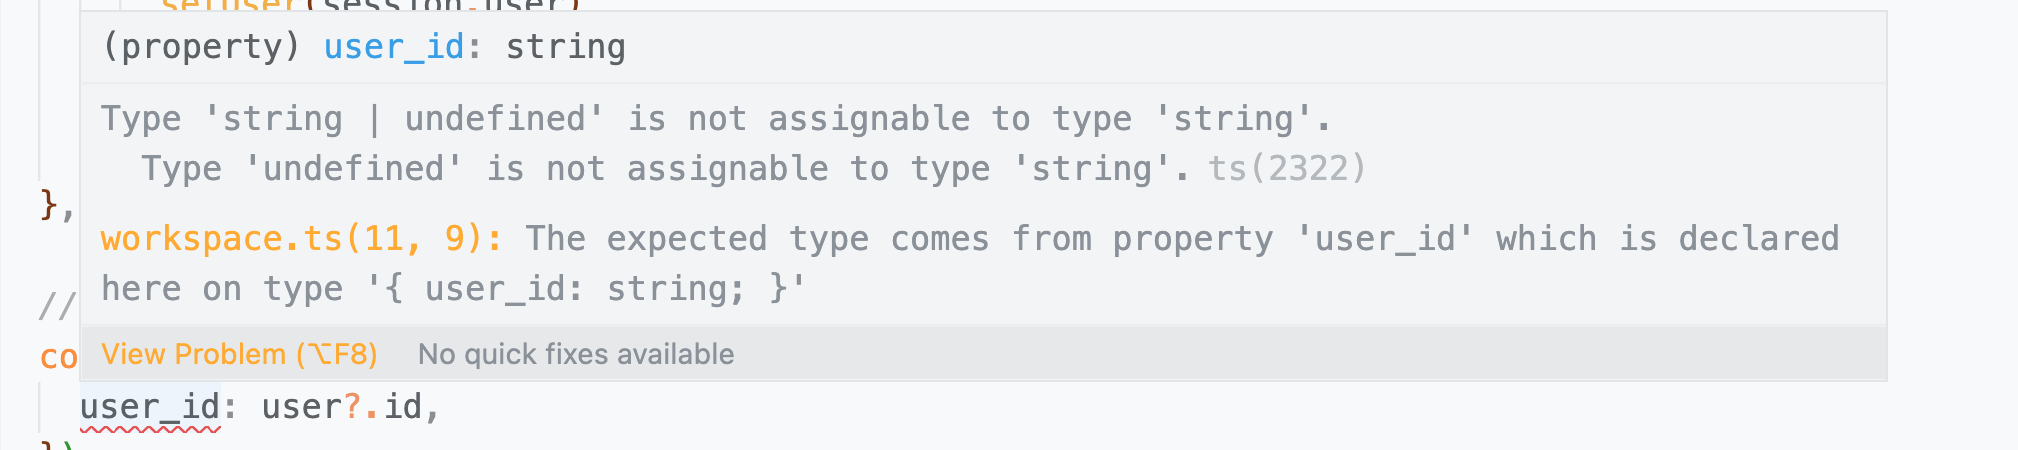
Task: Click the orange co keyword fragment
Action: click(59, 357)
